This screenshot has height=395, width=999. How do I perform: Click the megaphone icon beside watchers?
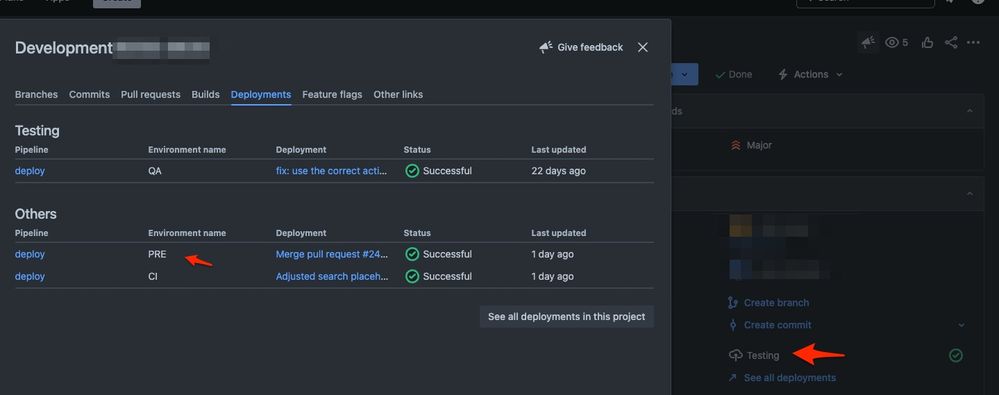[x=868, y=43]
